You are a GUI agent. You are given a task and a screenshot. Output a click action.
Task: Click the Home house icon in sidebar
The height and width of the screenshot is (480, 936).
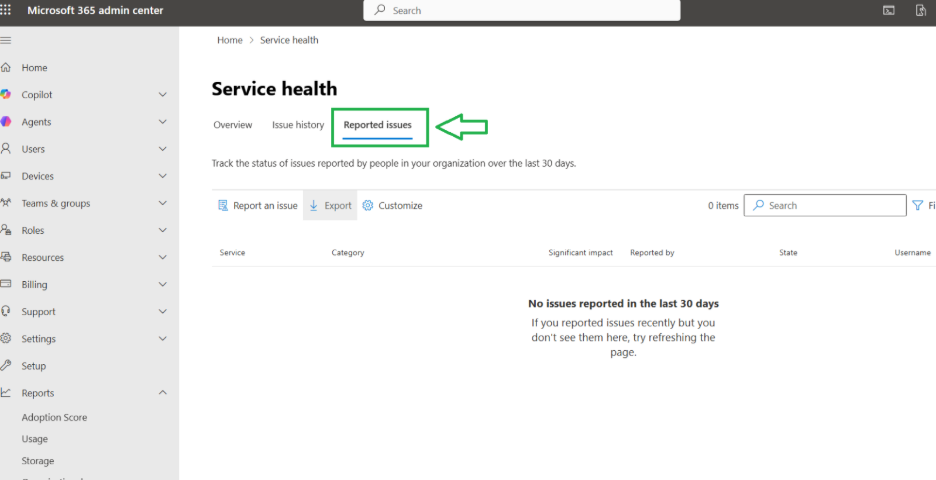click(5, 67)
